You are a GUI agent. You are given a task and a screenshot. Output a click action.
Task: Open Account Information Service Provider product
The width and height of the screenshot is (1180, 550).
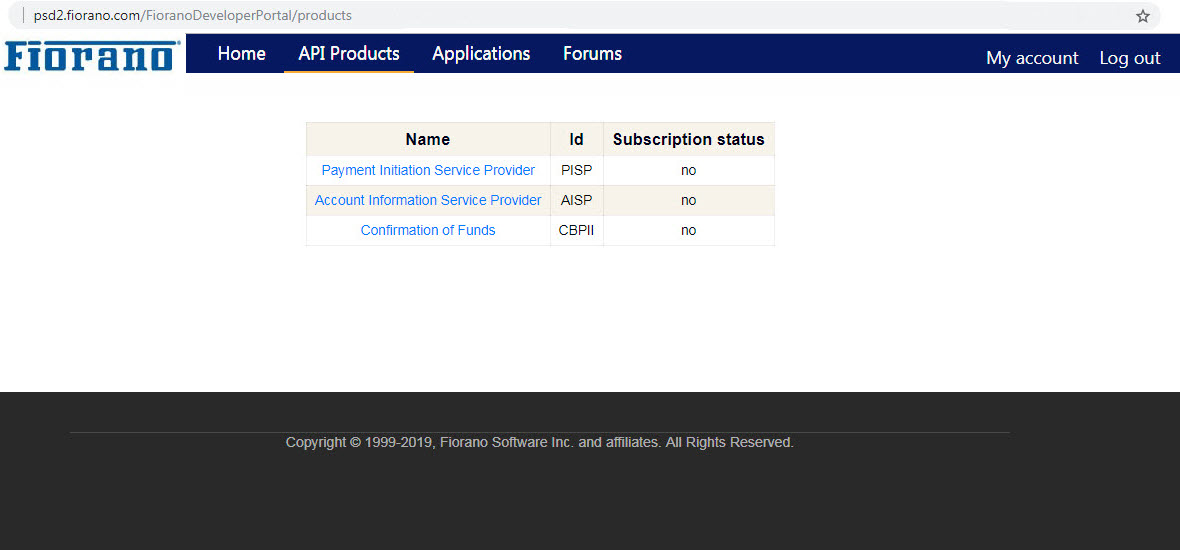pyautogui.click(x=427, y=200)
